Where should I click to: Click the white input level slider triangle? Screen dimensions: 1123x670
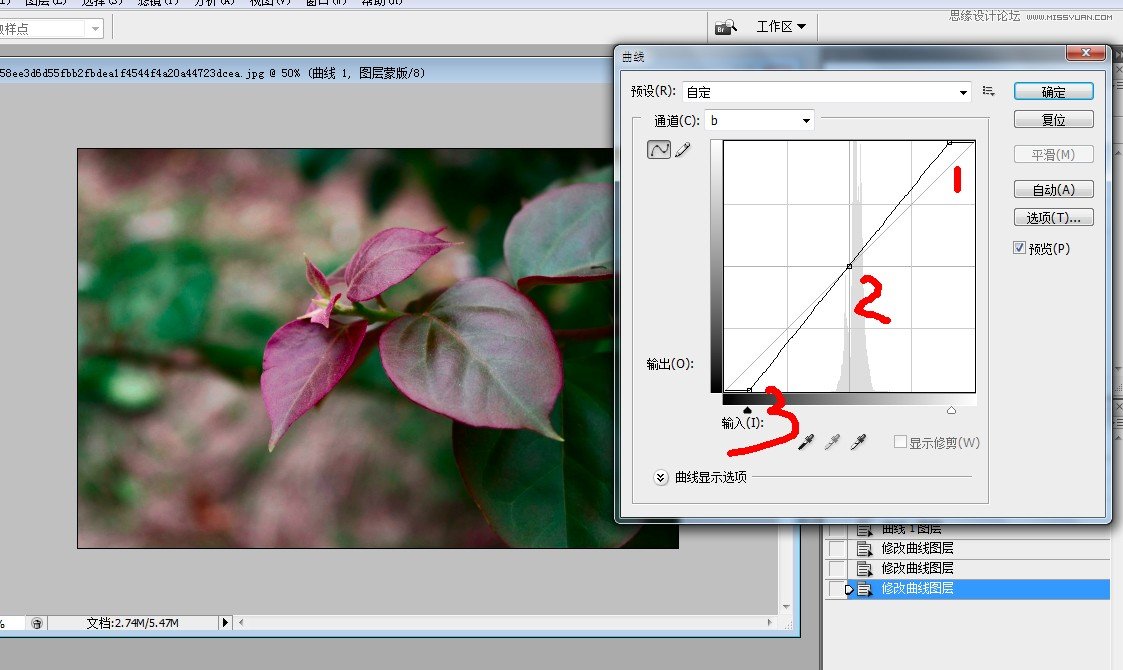pos(951,411)
